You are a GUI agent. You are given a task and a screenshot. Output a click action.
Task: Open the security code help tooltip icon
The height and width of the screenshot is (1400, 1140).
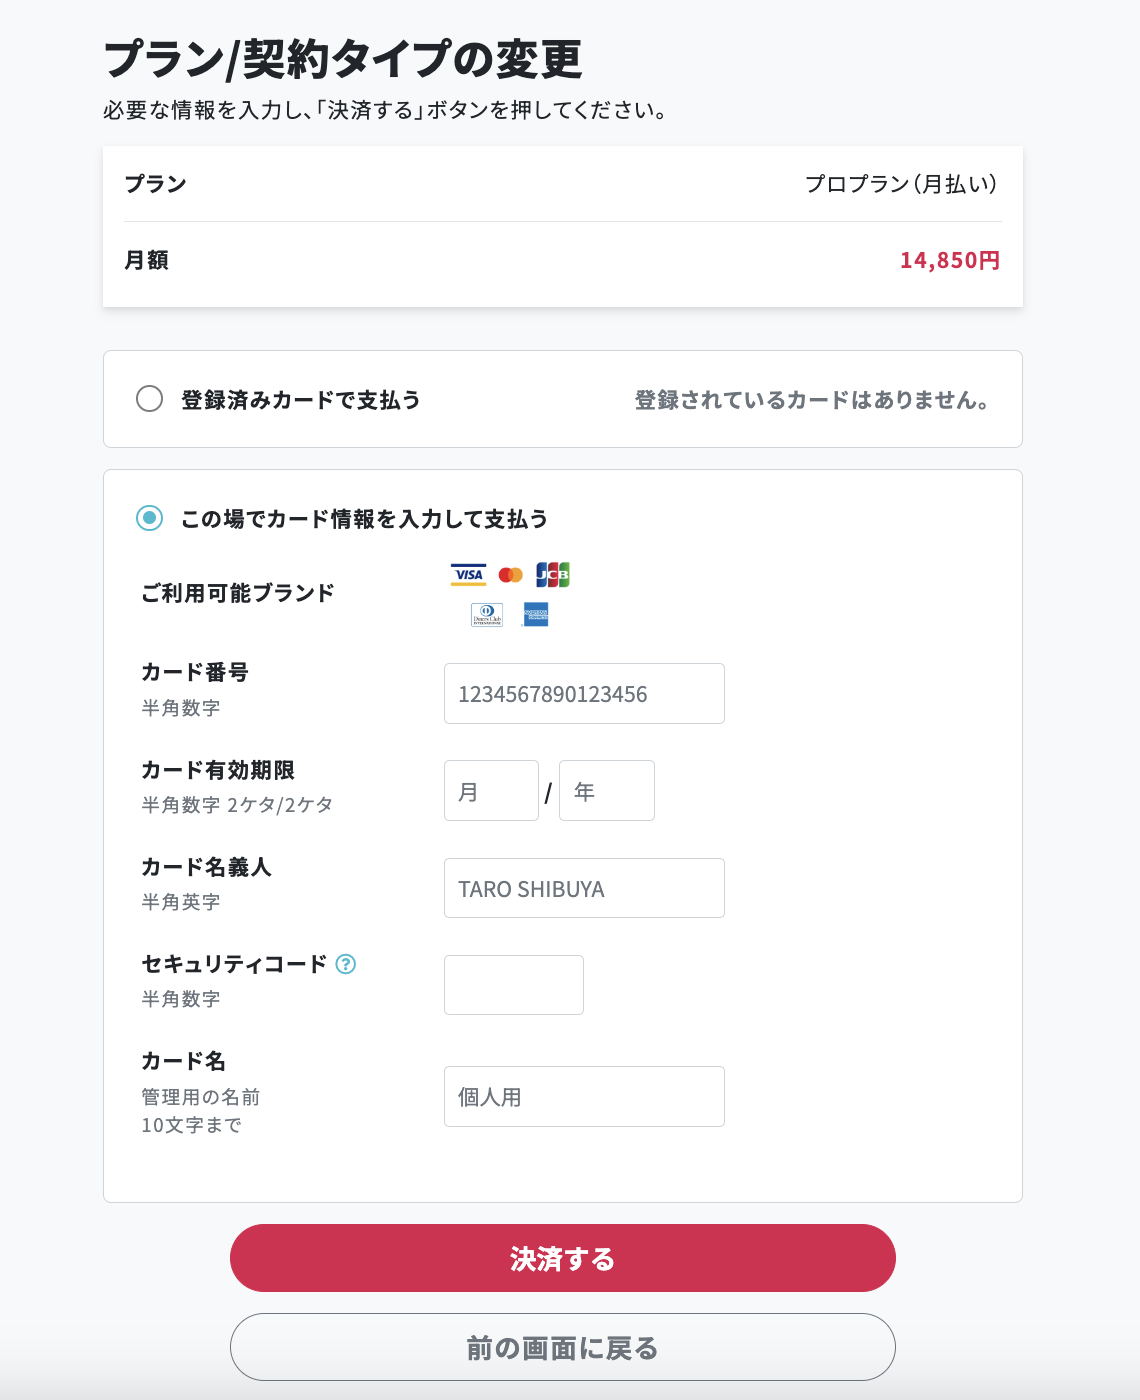pyautogui.click(x=348, y=965)
